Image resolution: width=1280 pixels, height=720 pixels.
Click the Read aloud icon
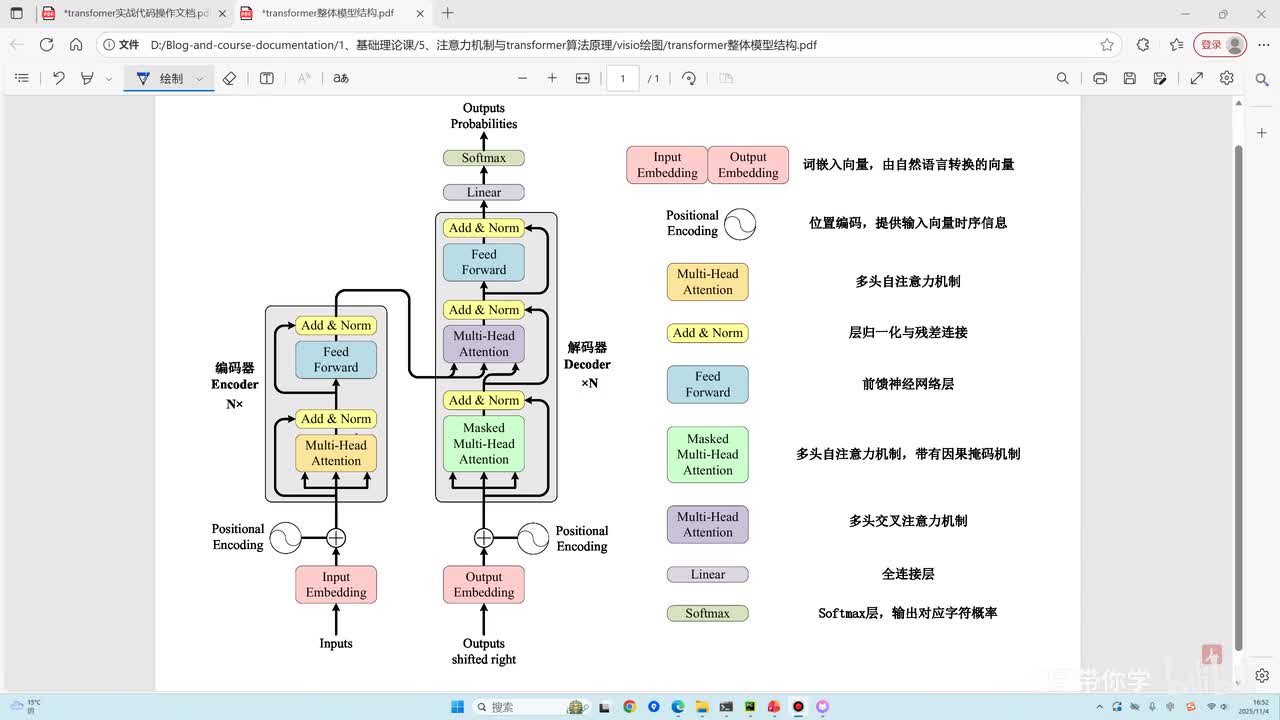[x=305, y=78]
